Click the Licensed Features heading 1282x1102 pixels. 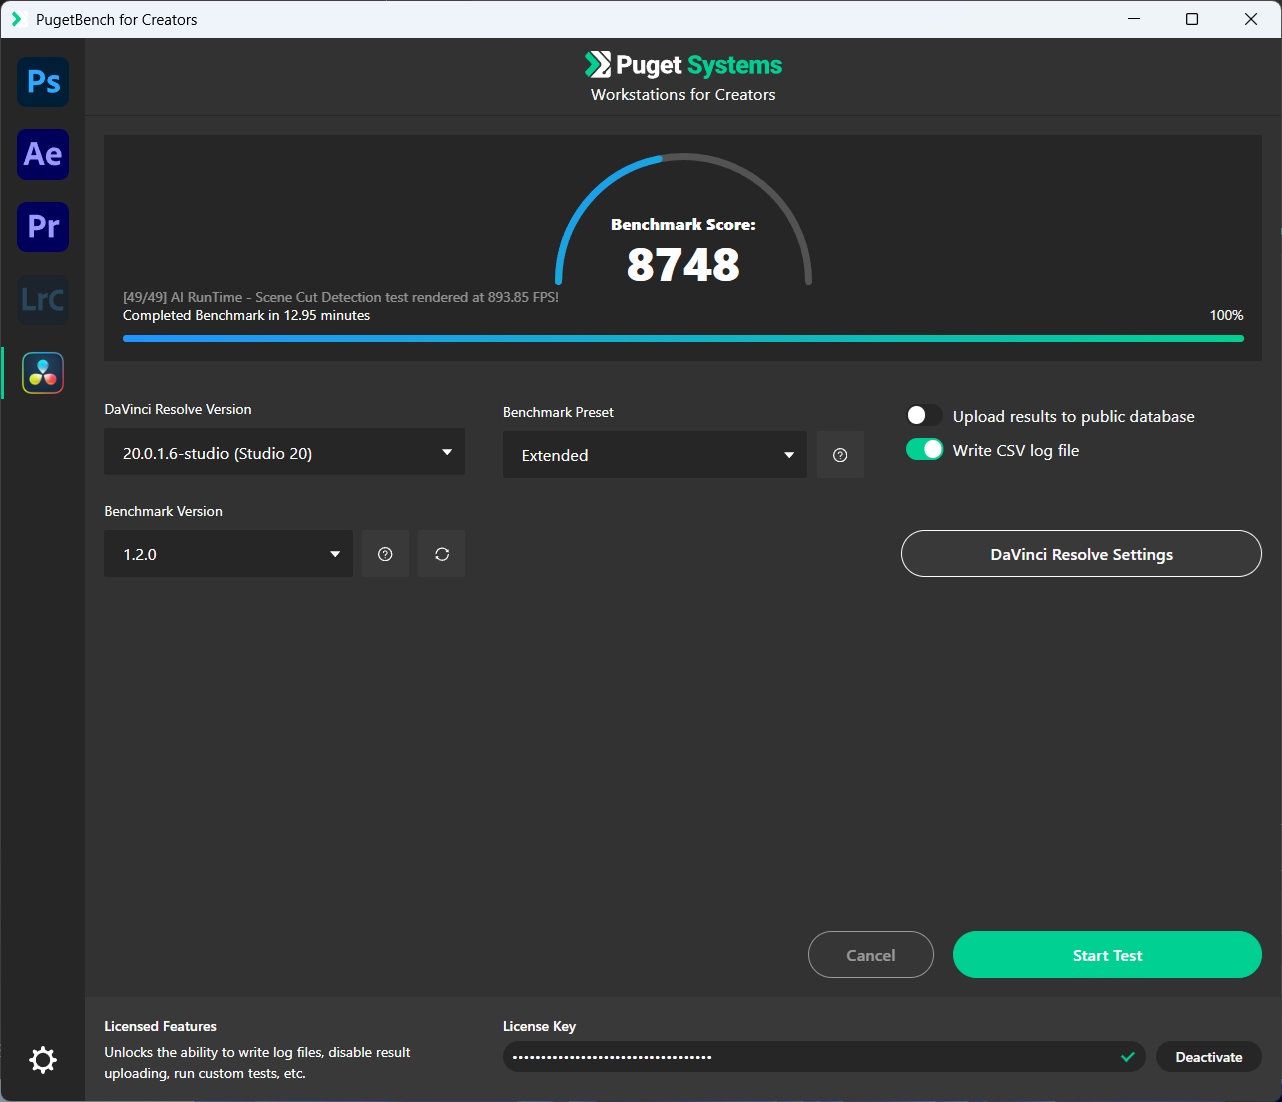(160, 1026)
